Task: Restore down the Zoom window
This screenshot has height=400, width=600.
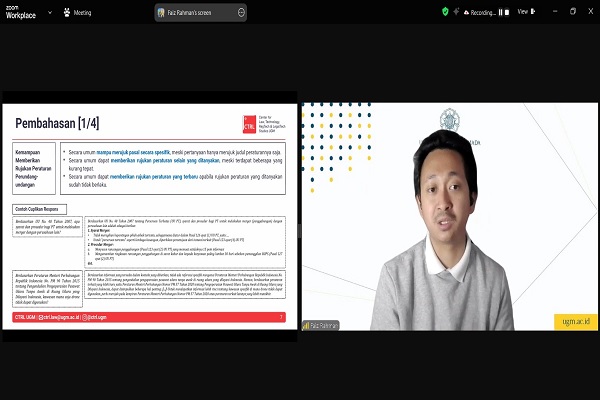Action: (x=573, y=11)
